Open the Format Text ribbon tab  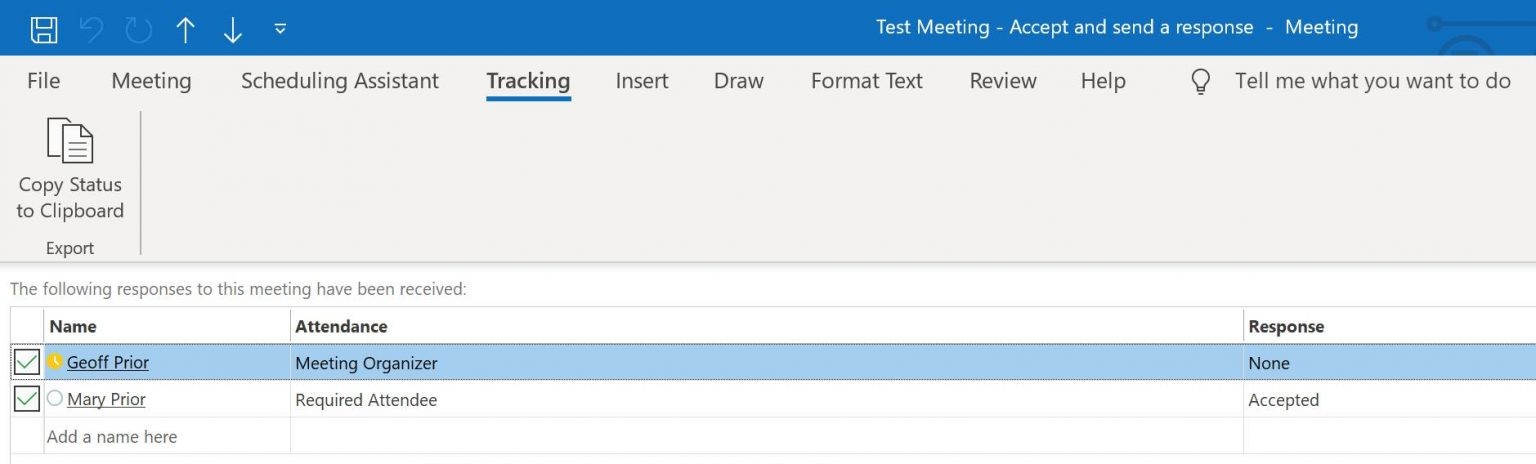click(x=867, y=81)
